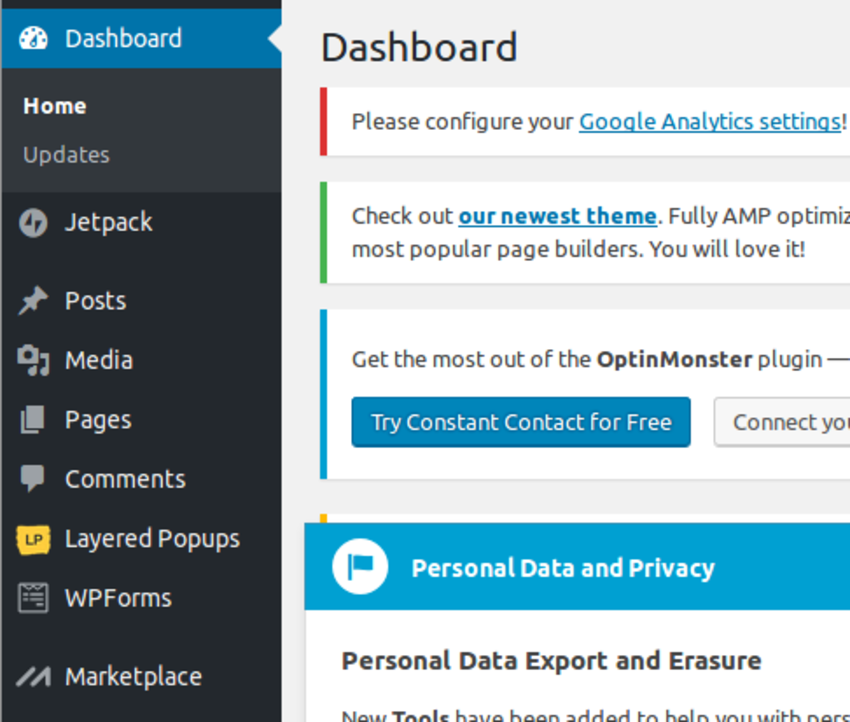This screenshot has width=850, height=722.
Task: Click the white flag privacy icon
Action: (360, 567)
